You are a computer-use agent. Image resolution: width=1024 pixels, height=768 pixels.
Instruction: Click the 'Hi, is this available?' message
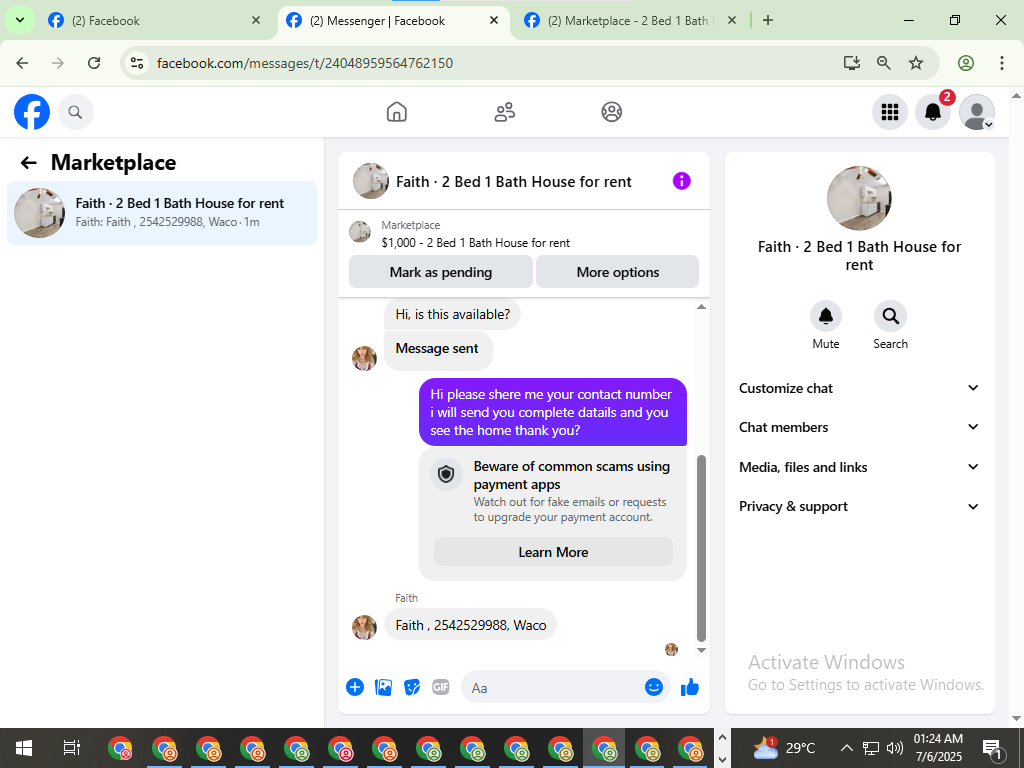(x=453, y=314)
